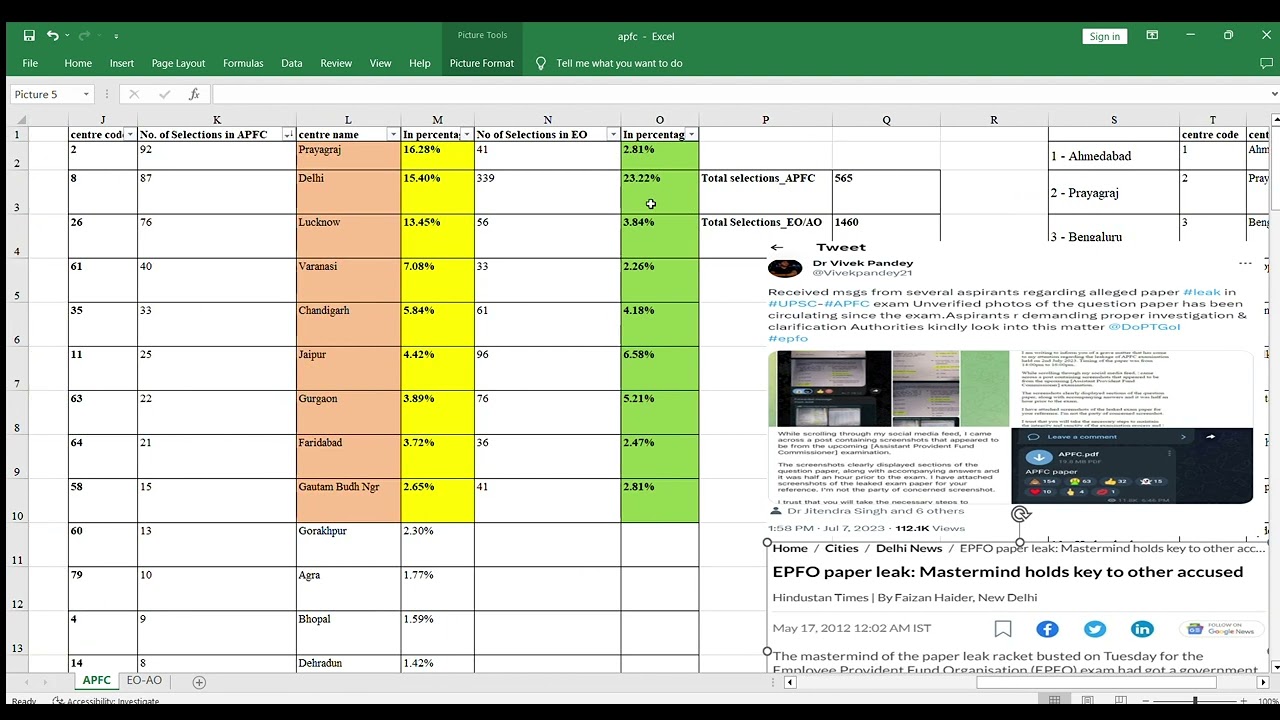Switch to the Home ribbon tab
Viewport: 1280px width, 720px height.
(78, 63)
